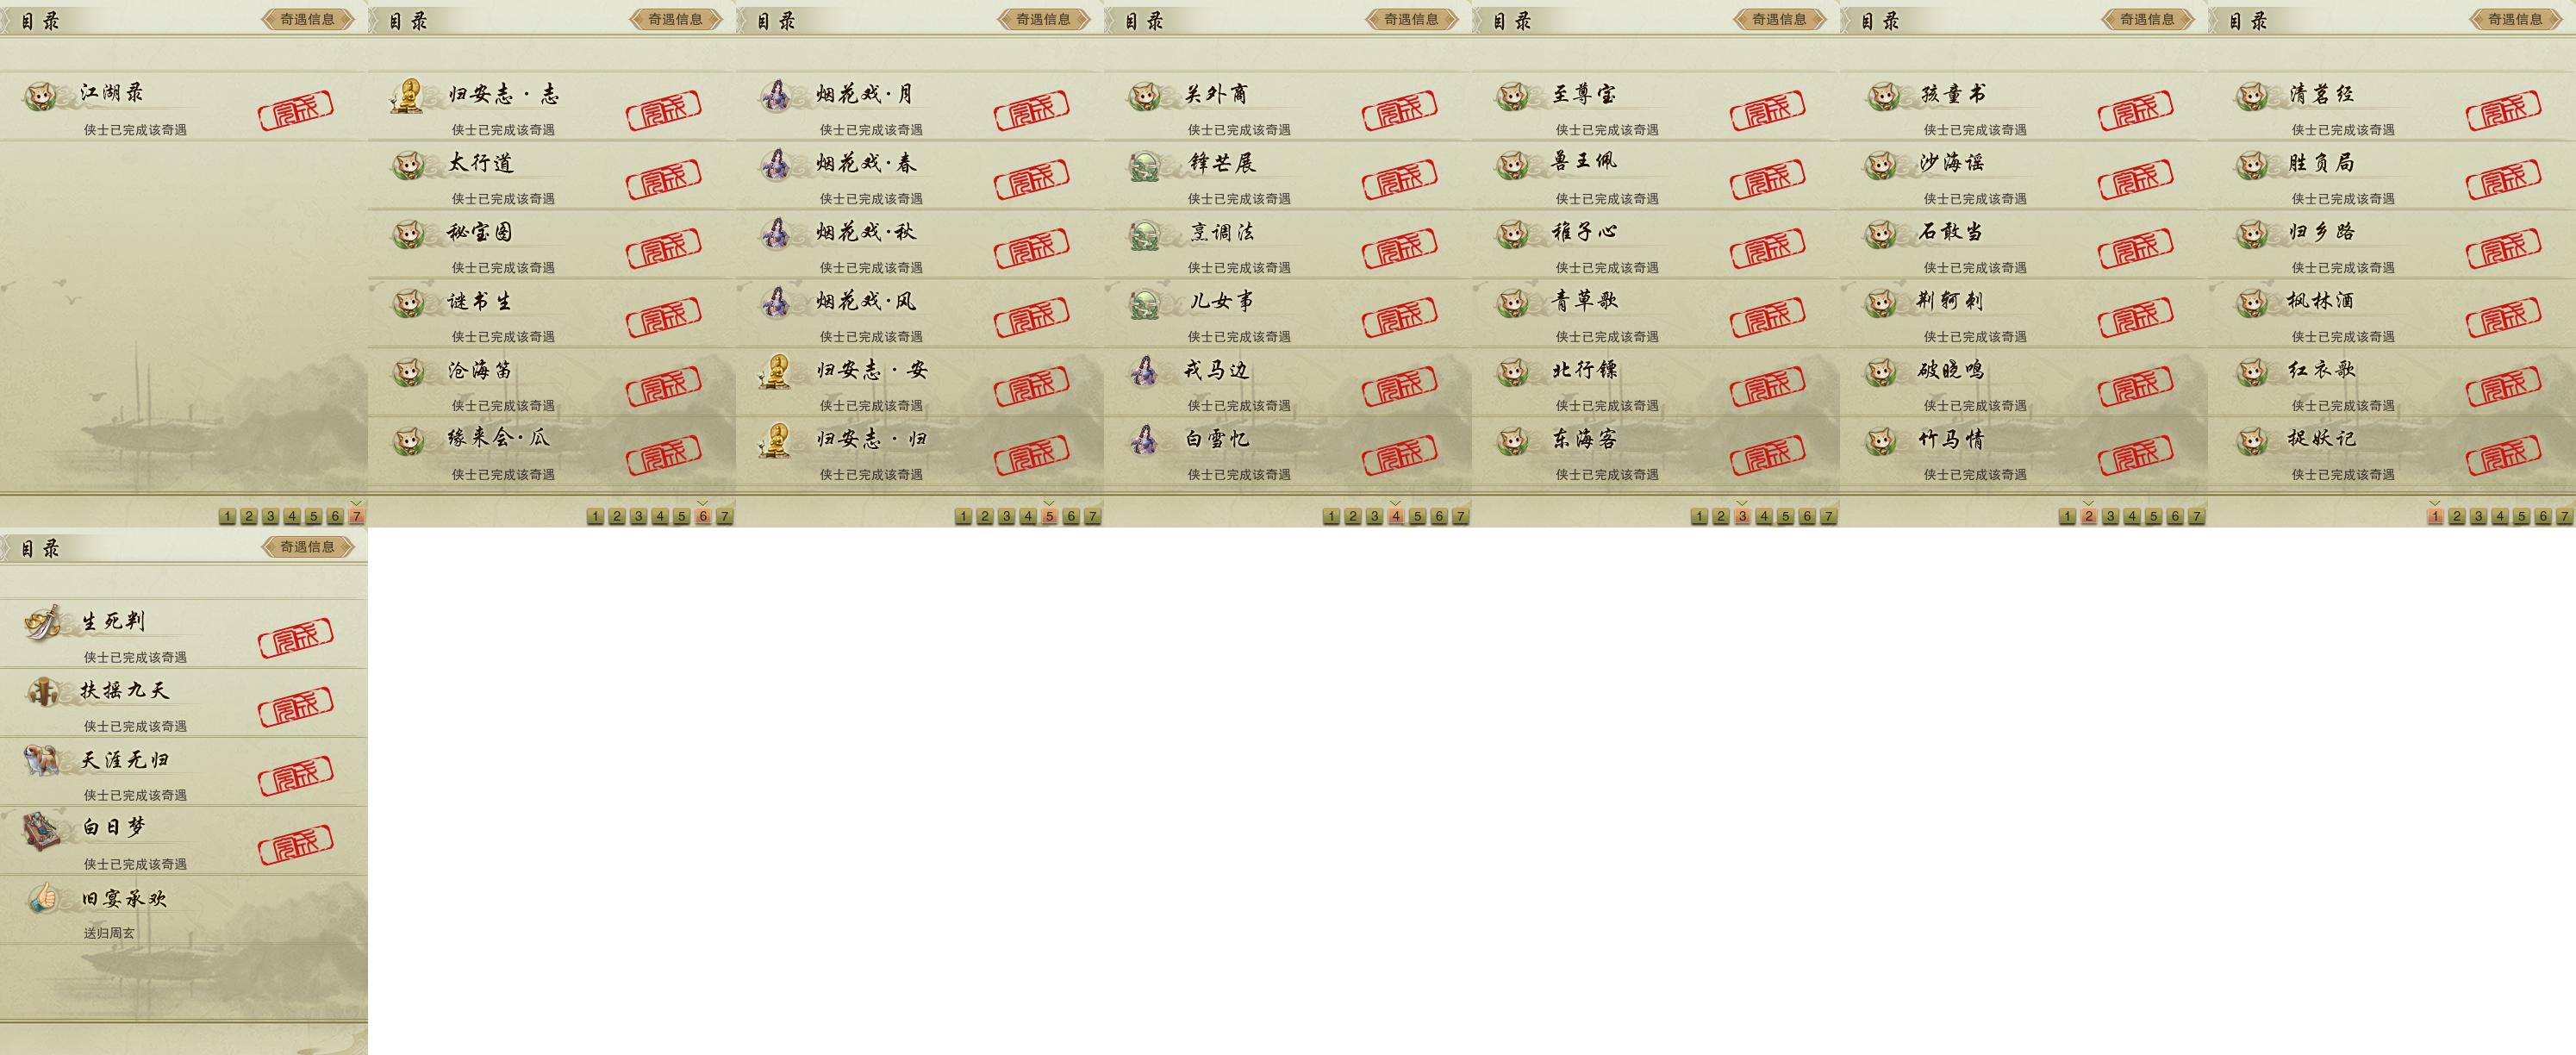2576x1055 pixels.
Task: Select the cat icon next to 江湖录
Action: [40, 96]
